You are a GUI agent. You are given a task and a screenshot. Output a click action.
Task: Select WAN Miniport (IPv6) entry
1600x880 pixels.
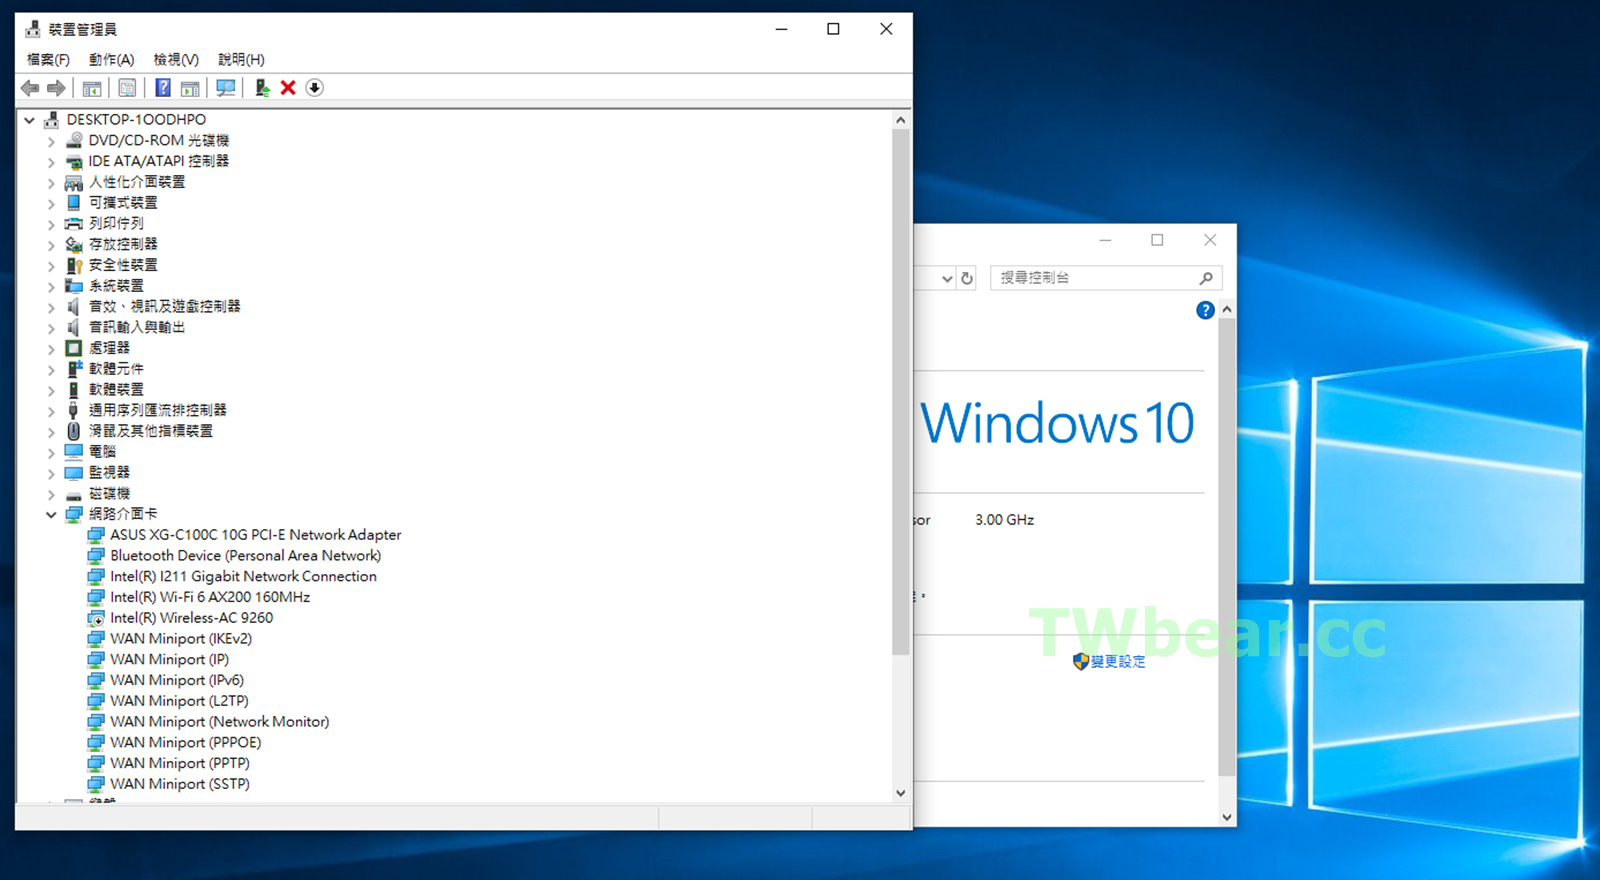177,680
